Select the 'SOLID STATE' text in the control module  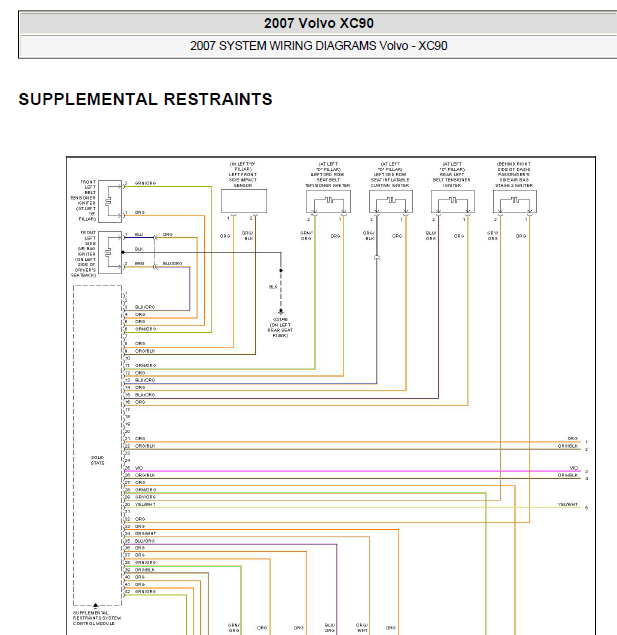[x=98, y=460]
